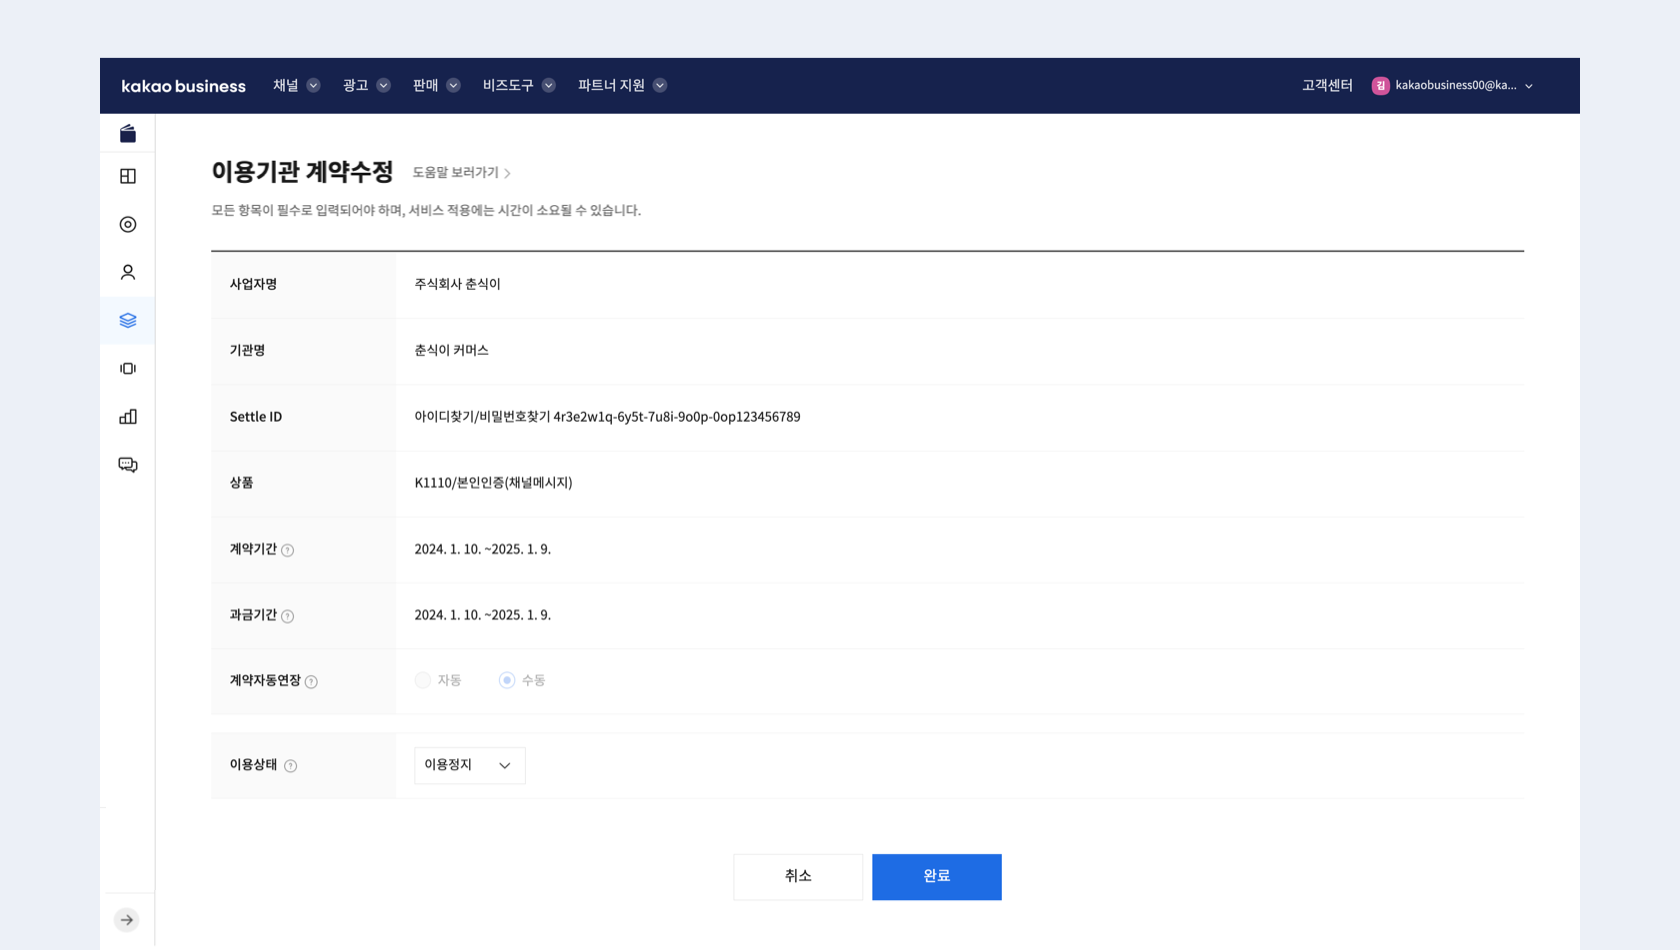Select the 자동 radio button
Viewport: 1680px width, 950px height.
coord(423,680)
